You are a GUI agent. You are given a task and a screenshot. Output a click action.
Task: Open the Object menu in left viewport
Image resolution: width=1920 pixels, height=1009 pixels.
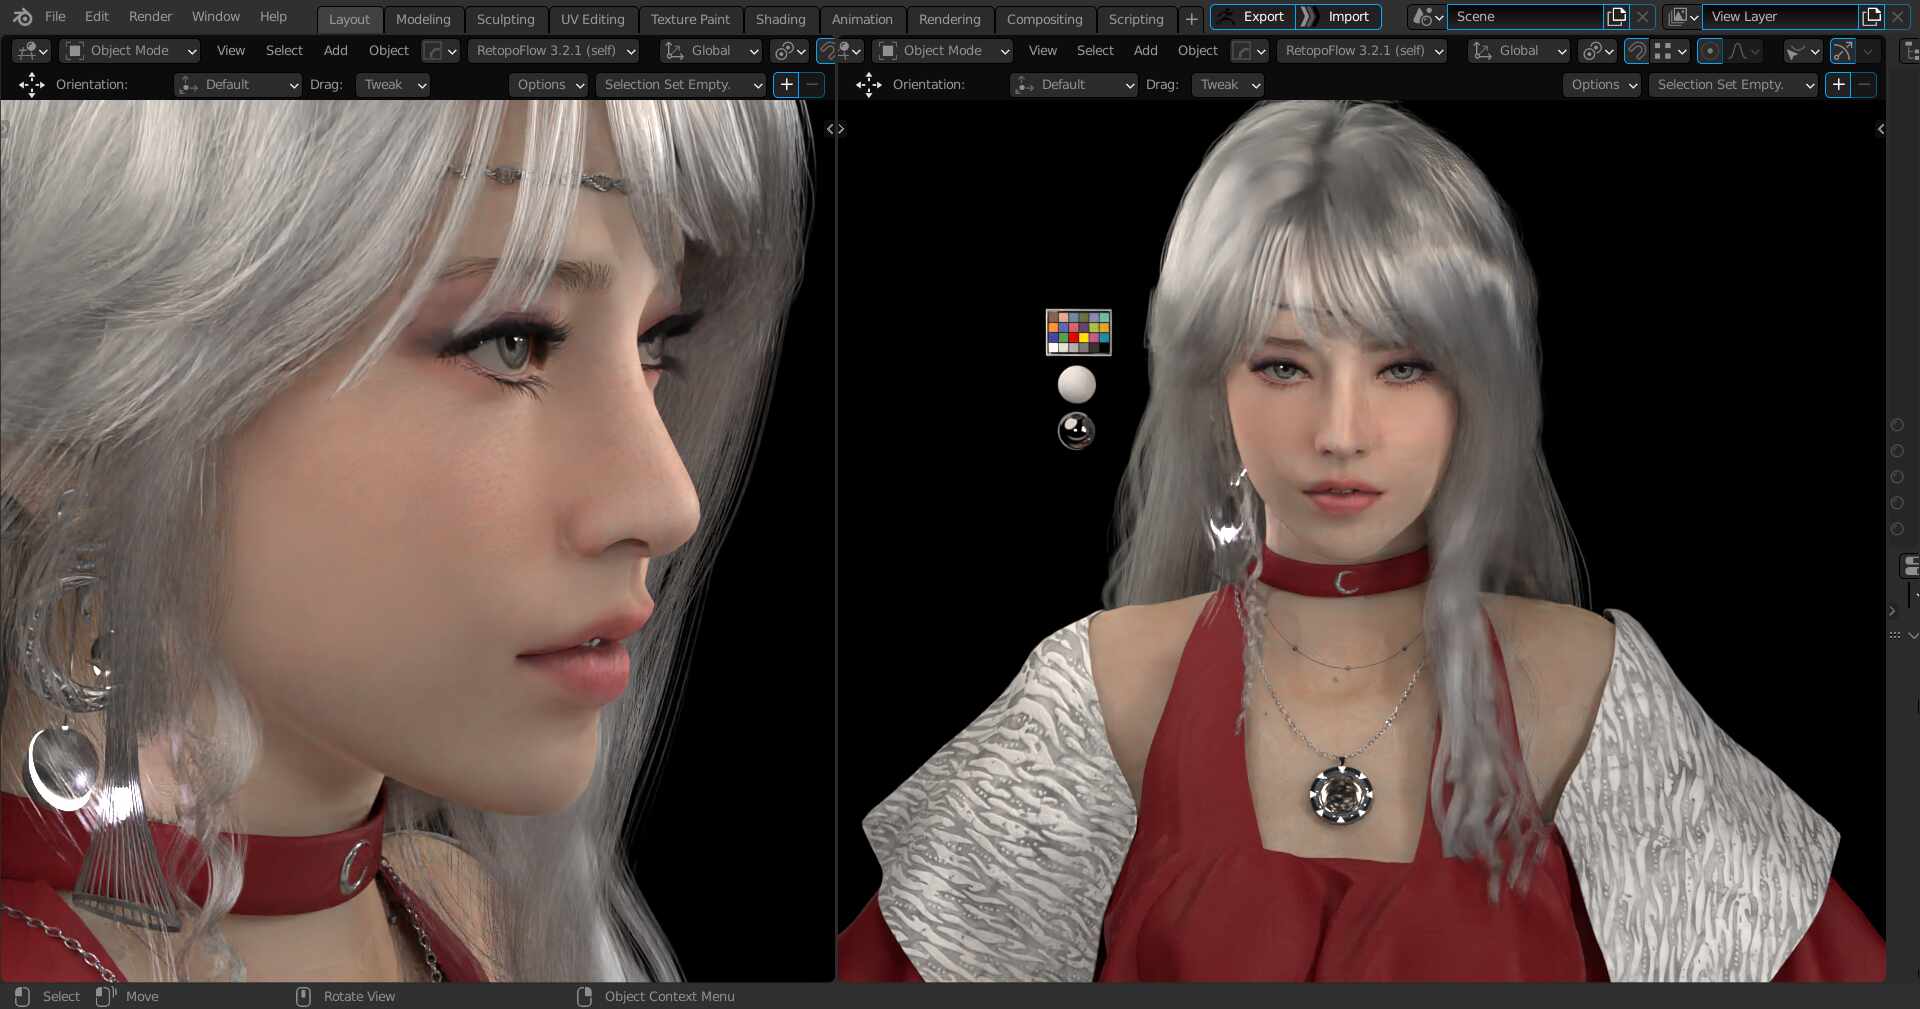tap(388, 50)
